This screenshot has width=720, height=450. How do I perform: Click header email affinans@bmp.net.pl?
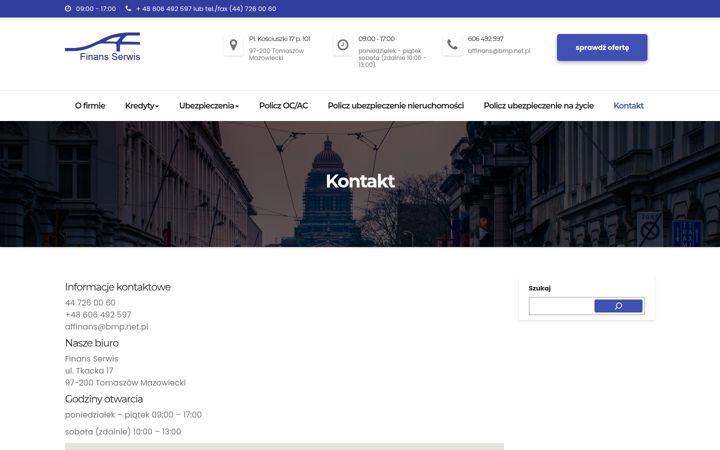pos(499,51)
